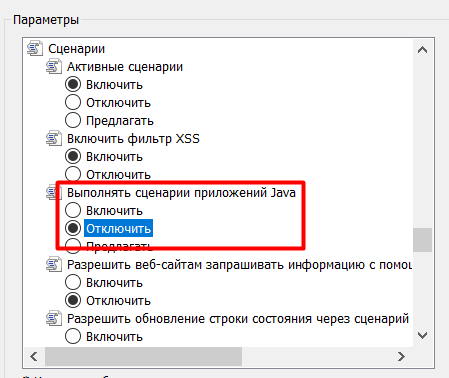
Task: Click the icon beside Разрешить веб-сайтам запрашивать информацию
Action: [x=54, y=264]
